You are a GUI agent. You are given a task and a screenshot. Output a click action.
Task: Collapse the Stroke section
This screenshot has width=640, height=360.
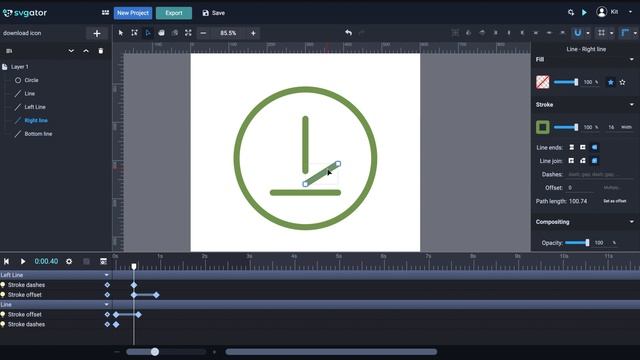631,105
